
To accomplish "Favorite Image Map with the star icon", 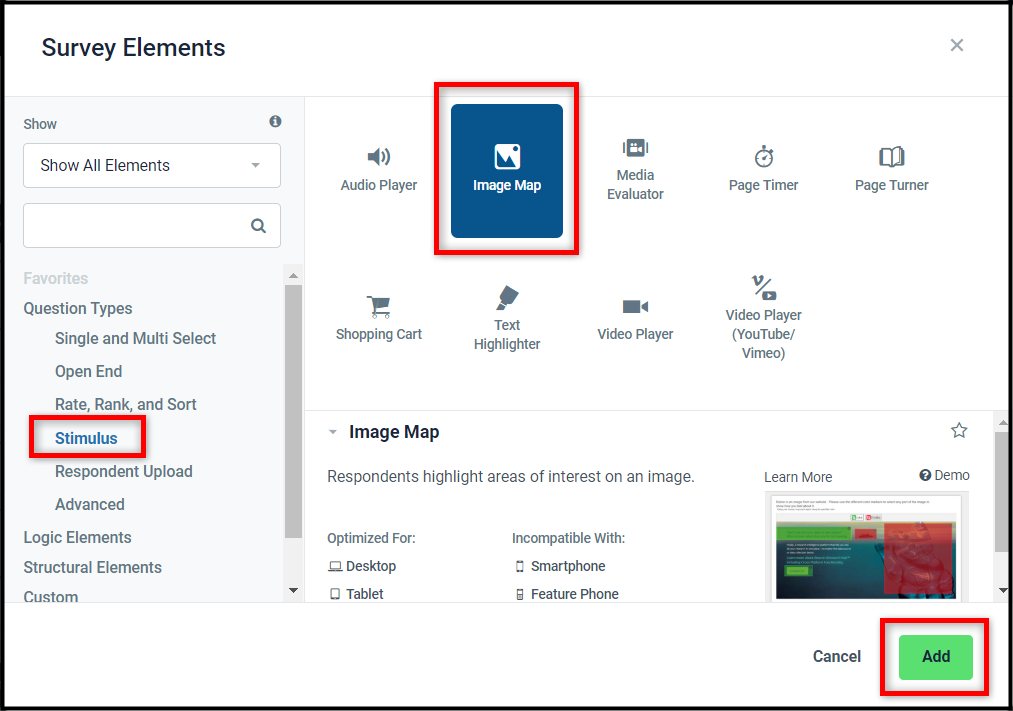I will click(959, 430).
